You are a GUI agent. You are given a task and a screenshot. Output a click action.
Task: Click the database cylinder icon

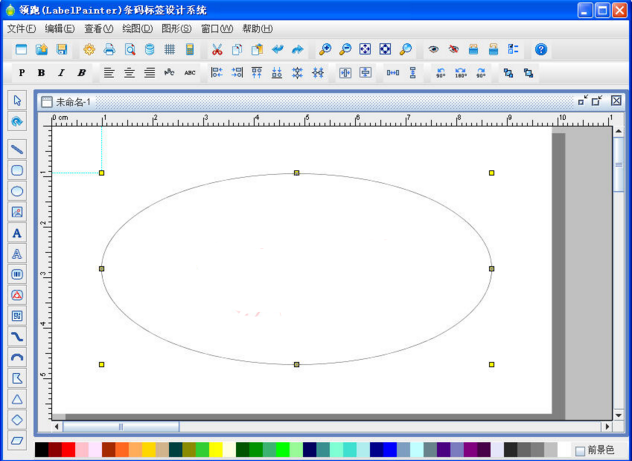150,50
